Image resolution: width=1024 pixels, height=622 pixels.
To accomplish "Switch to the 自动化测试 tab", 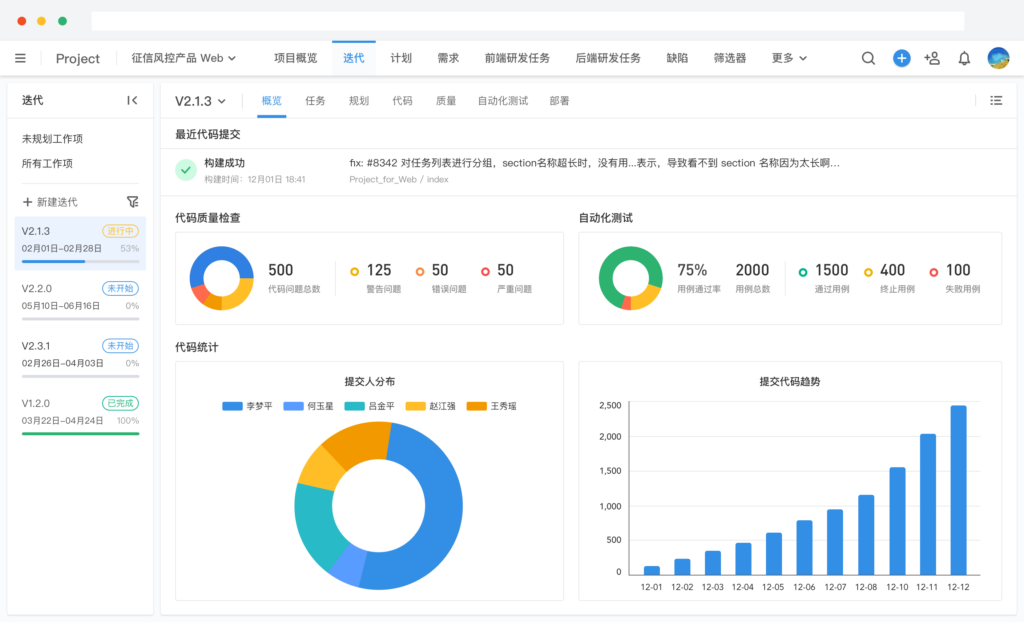I will 503,101.
